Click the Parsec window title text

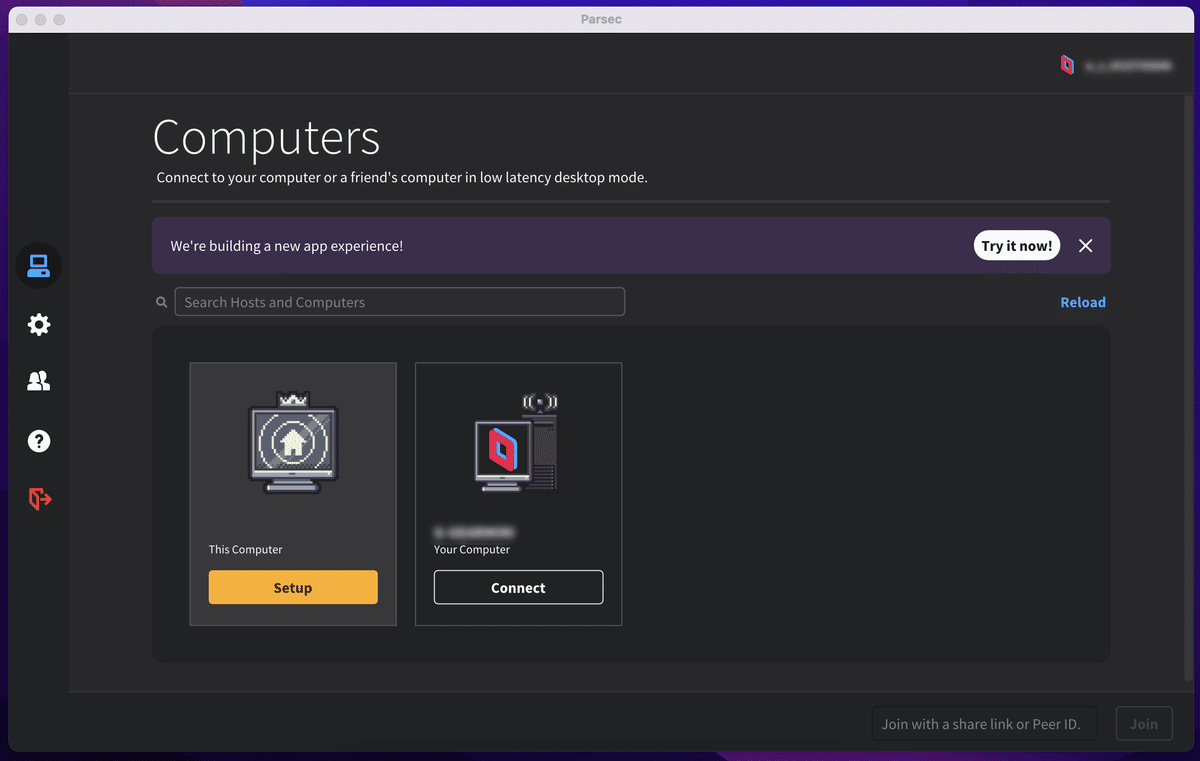click(601, 19)
